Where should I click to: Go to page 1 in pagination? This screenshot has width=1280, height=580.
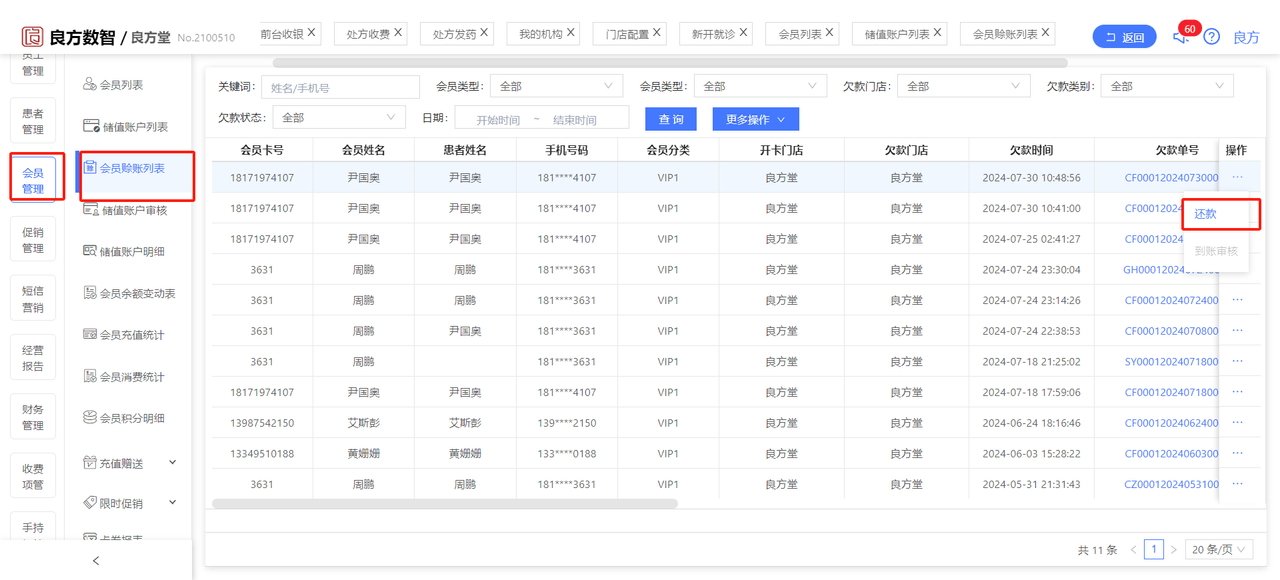[x=1154, y=550]
